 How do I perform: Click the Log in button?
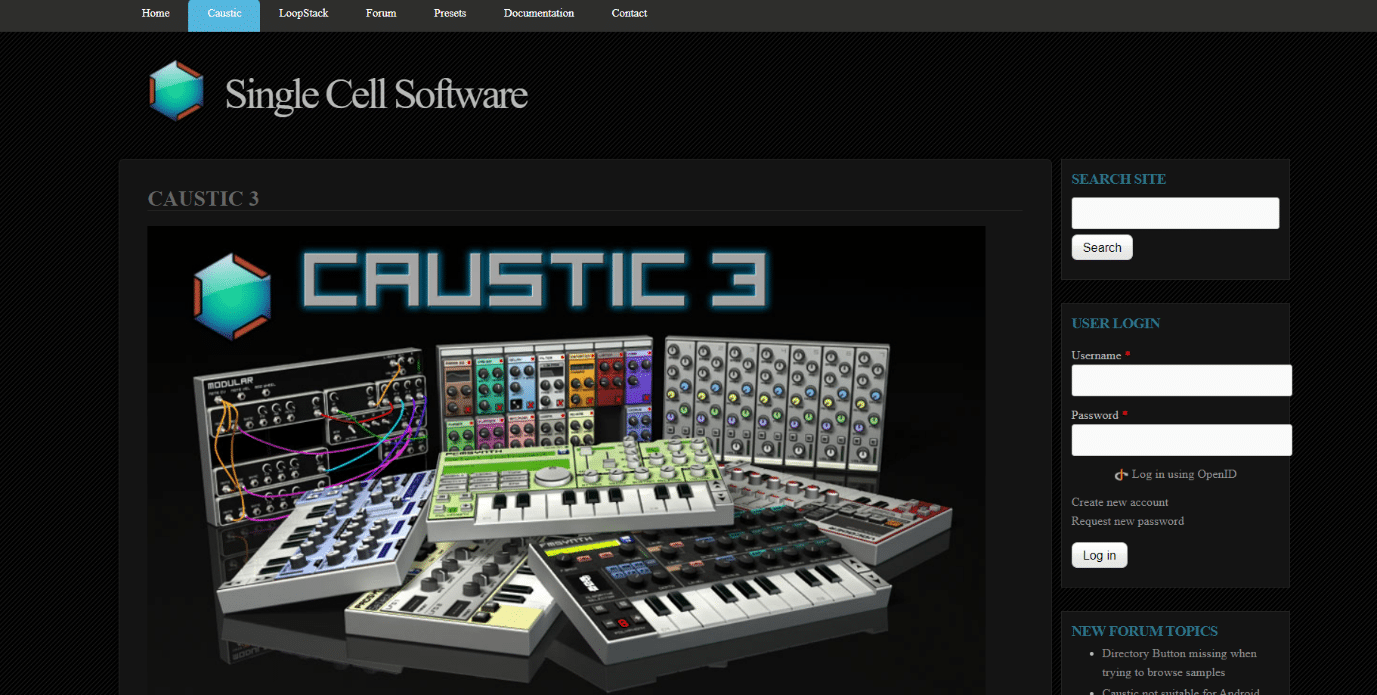(x=1099, y=555)
